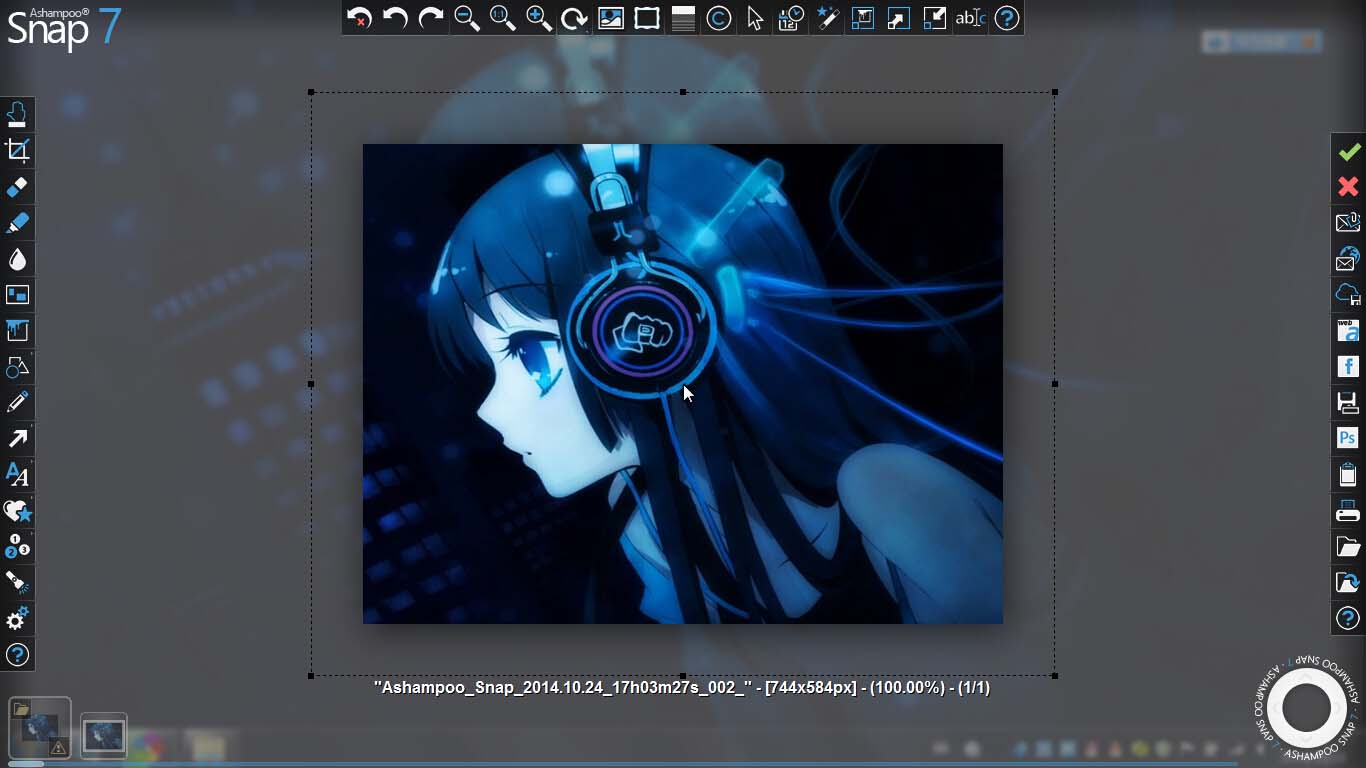The width and height of the screenshot is (1366, 768).
Task: Pick the Arrow drawing tool
Action: (17, 439)
